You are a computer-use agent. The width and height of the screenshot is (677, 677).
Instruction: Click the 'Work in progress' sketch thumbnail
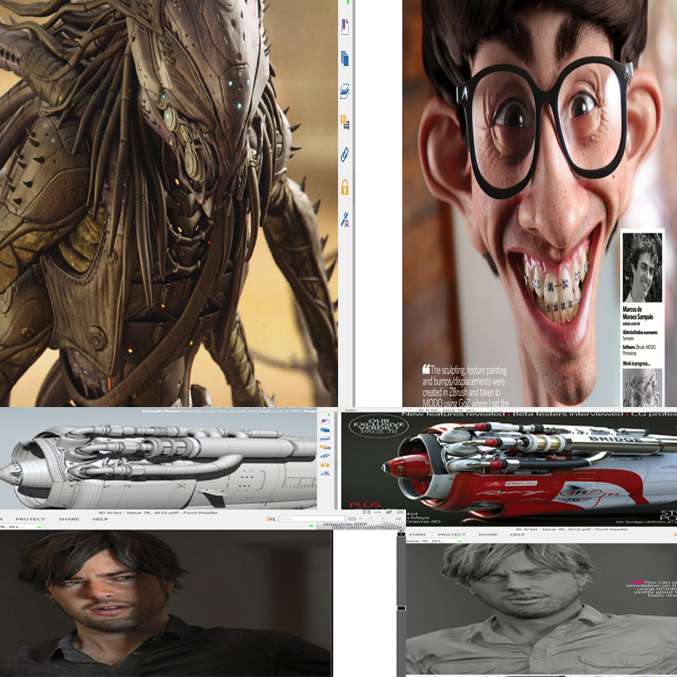coord(642,387)
